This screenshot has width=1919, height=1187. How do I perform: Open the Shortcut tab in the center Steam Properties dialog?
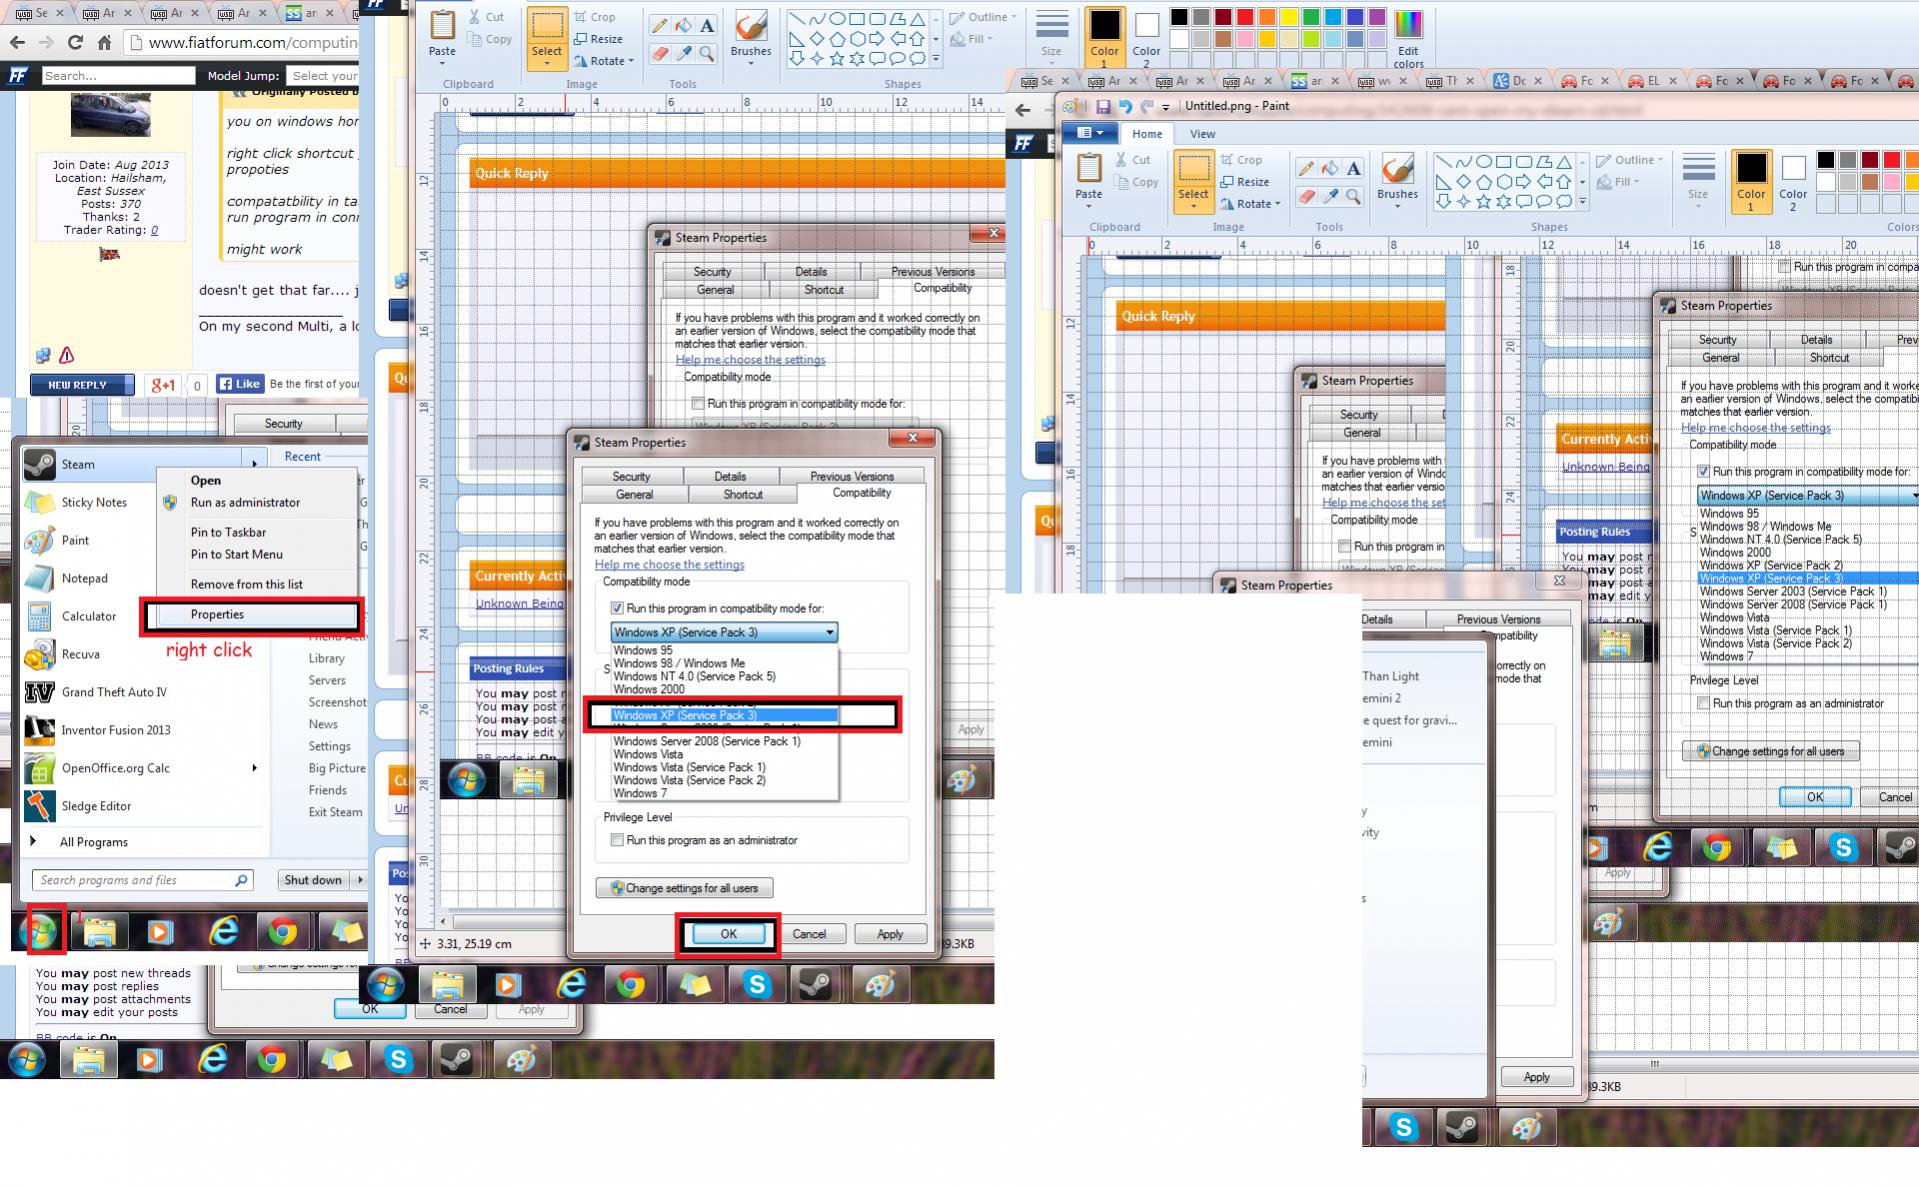742,494
